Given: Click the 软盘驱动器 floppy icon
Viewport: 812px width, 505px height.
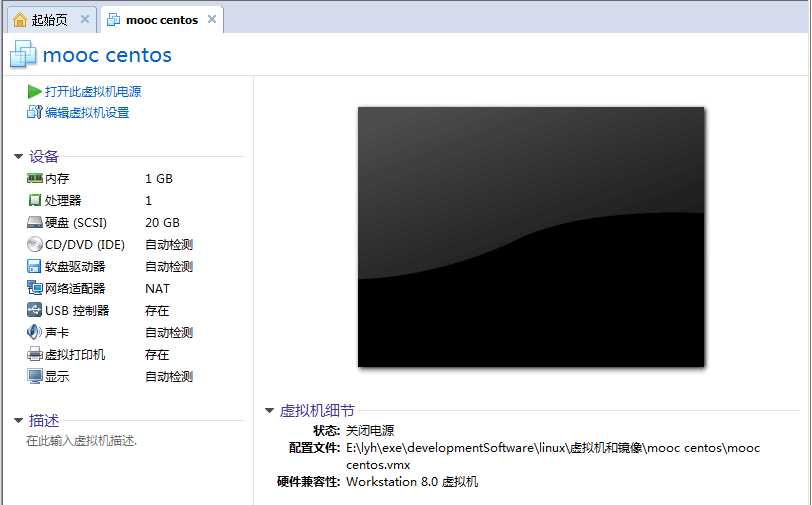Looking at the screenshot, I should pyautogui.click(x=34, y=266).
